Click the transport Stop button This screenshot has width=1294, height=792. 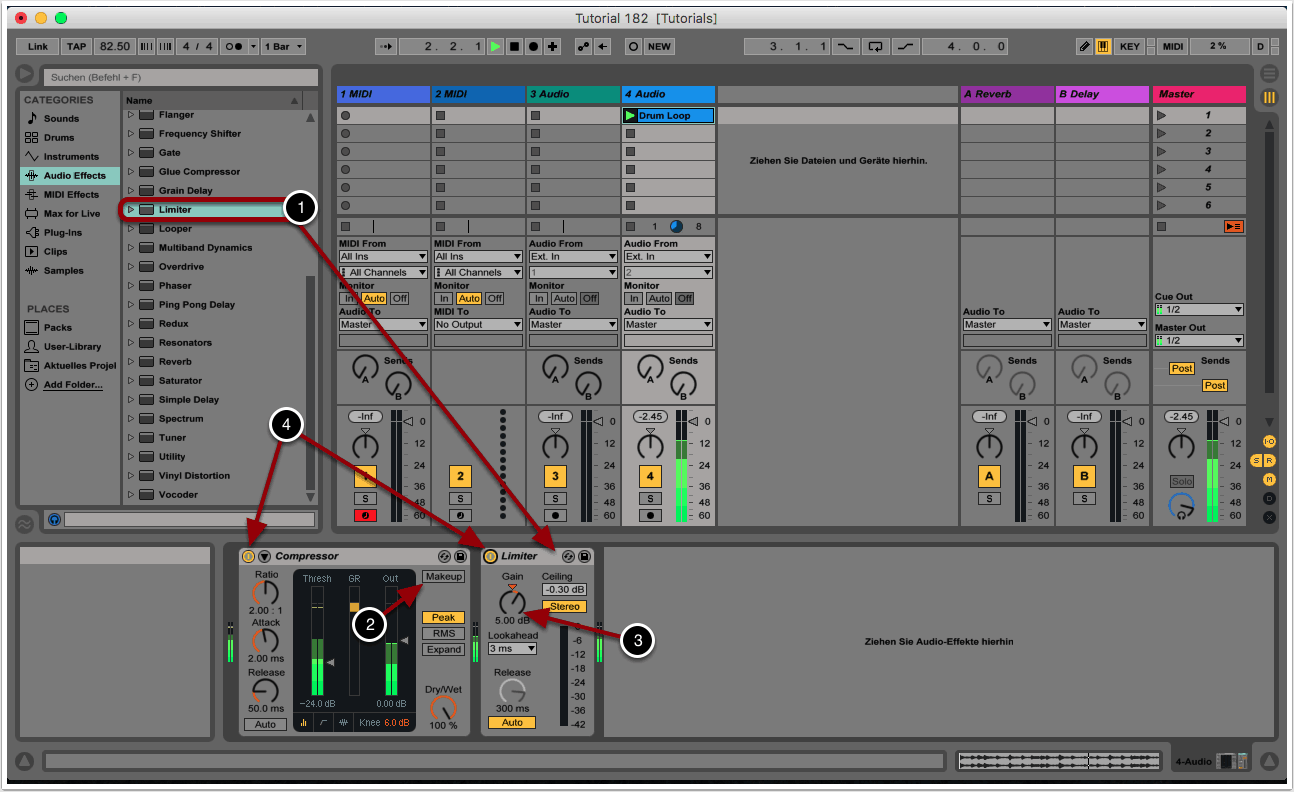pyautogui.click(x=514, y=46)
